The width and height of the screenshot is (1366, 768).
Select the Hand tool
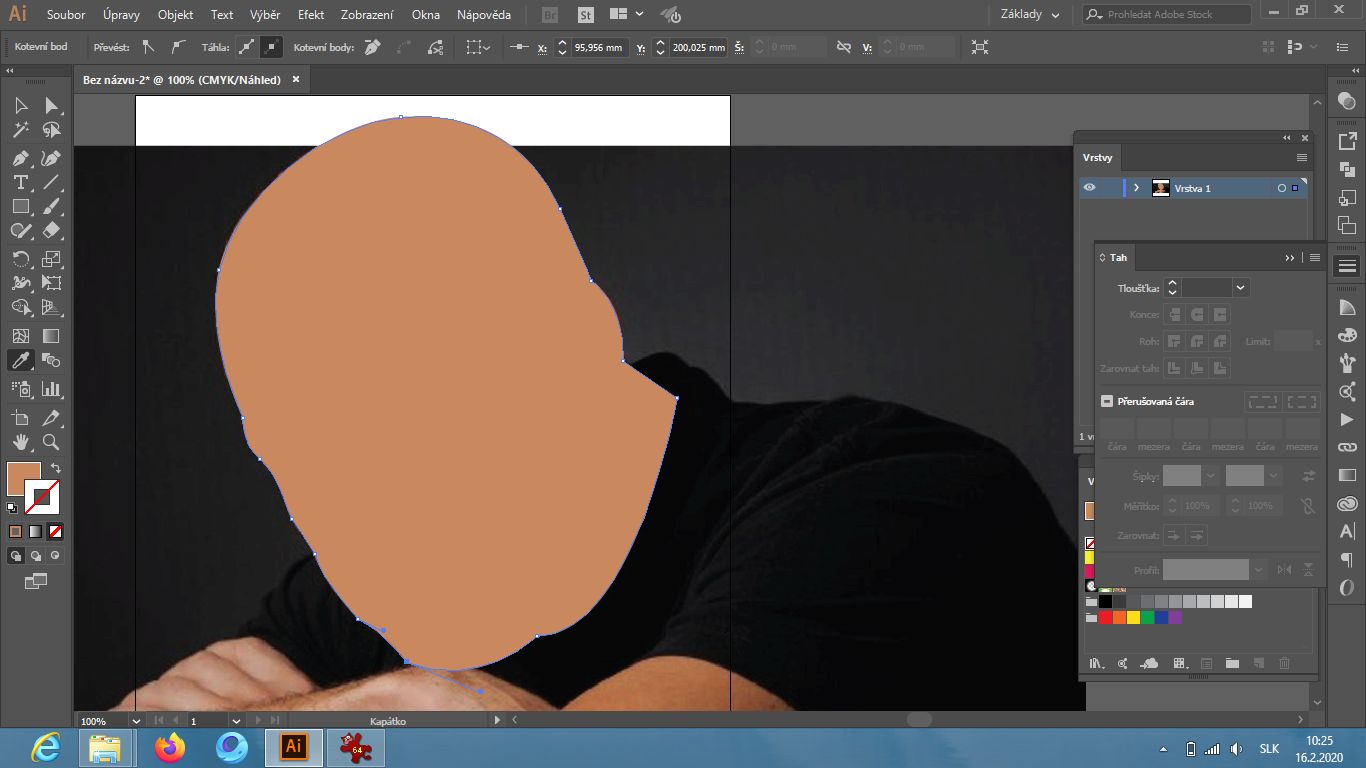click(20, 442)
